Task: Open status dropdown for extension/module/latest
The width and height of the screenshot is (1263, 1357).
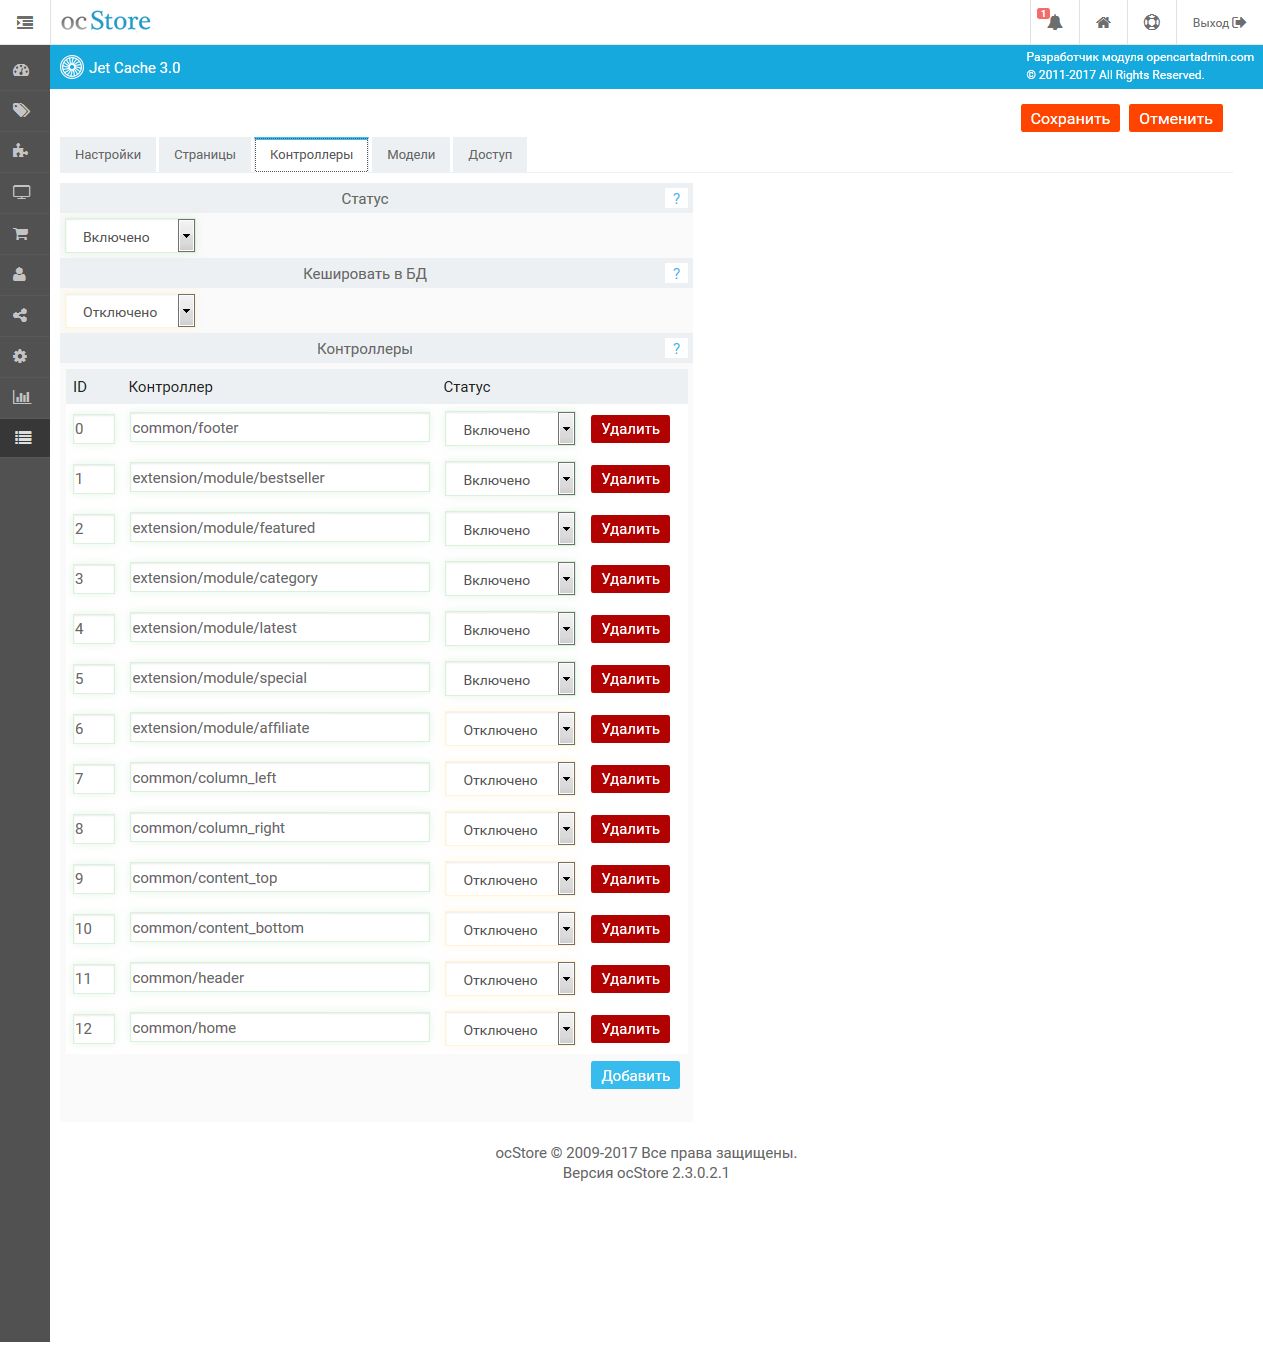Action: [510, 629]
